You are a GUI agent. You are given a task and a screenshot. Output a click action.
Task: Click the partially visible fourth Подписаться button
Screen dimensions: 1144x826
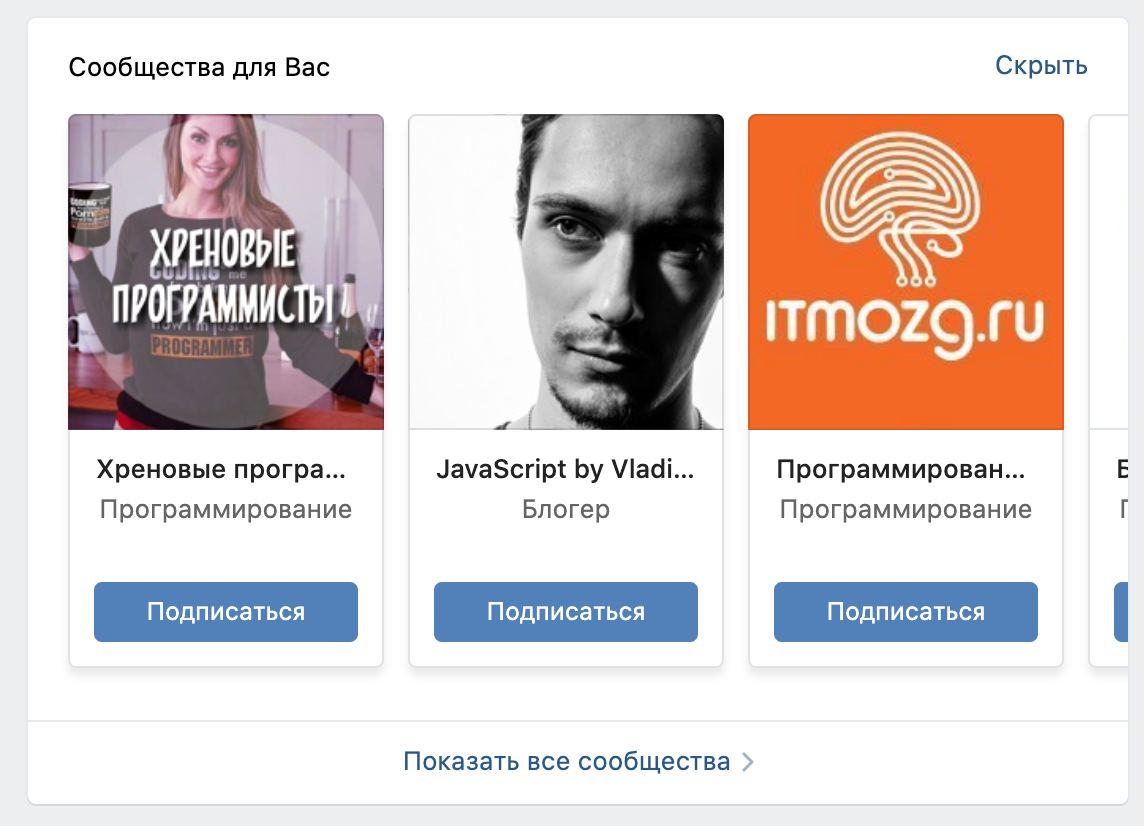[1121, 611]
